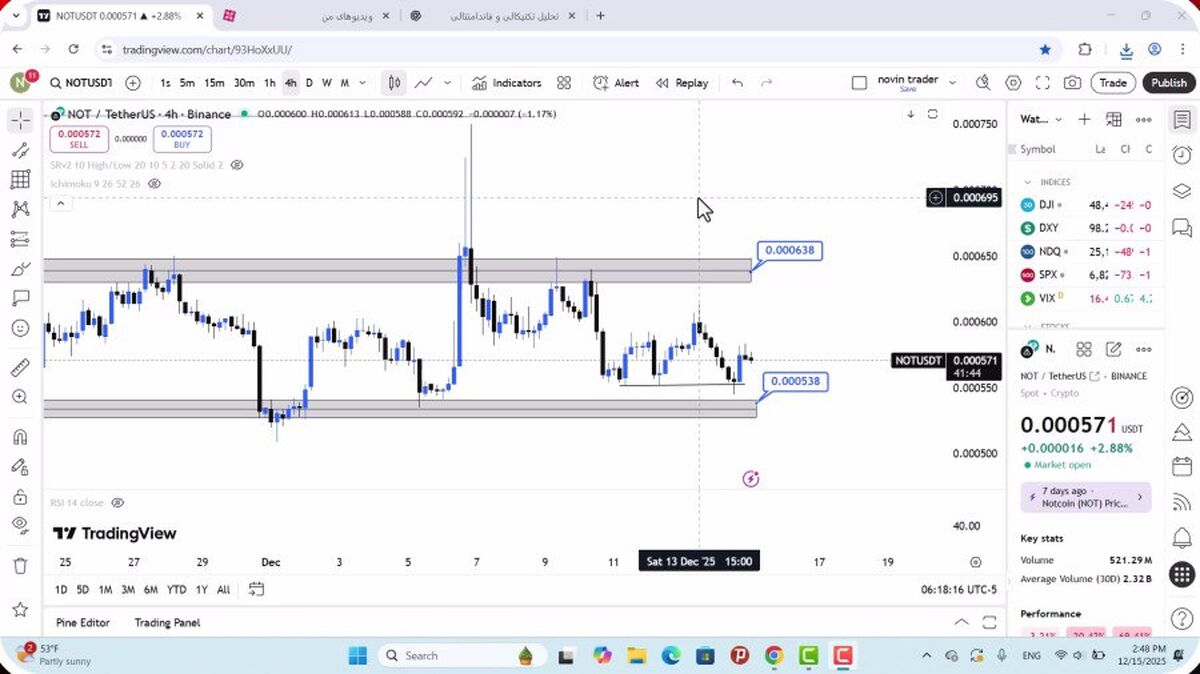Activate the zoom in tool
This screenshot has height=674, width=1200.
(20, 397)
